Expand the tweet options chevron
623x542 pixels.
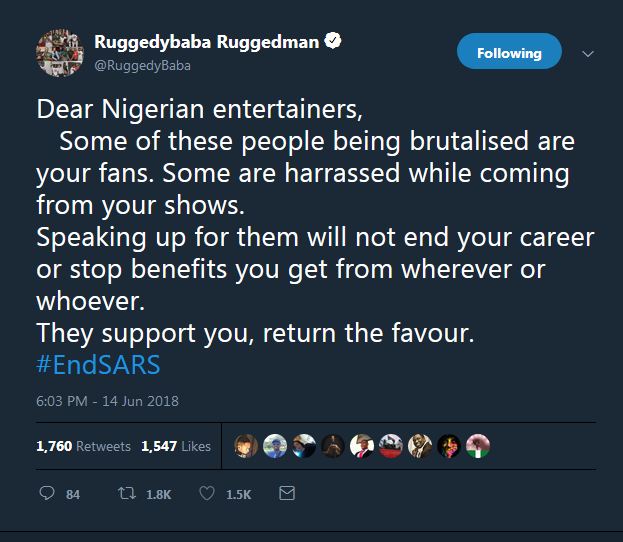pos(587,53)
